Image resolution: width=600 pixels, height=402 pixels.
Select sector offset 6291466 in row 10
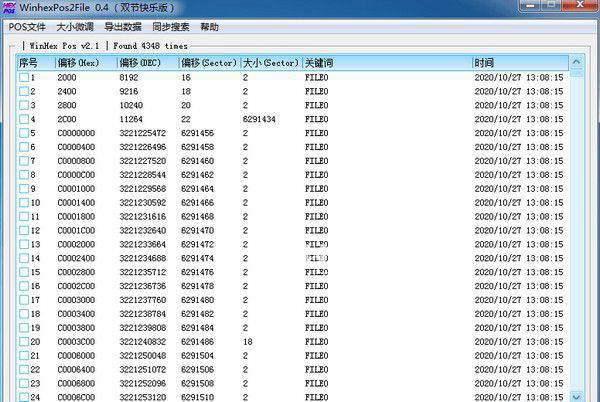coord(197,203)
